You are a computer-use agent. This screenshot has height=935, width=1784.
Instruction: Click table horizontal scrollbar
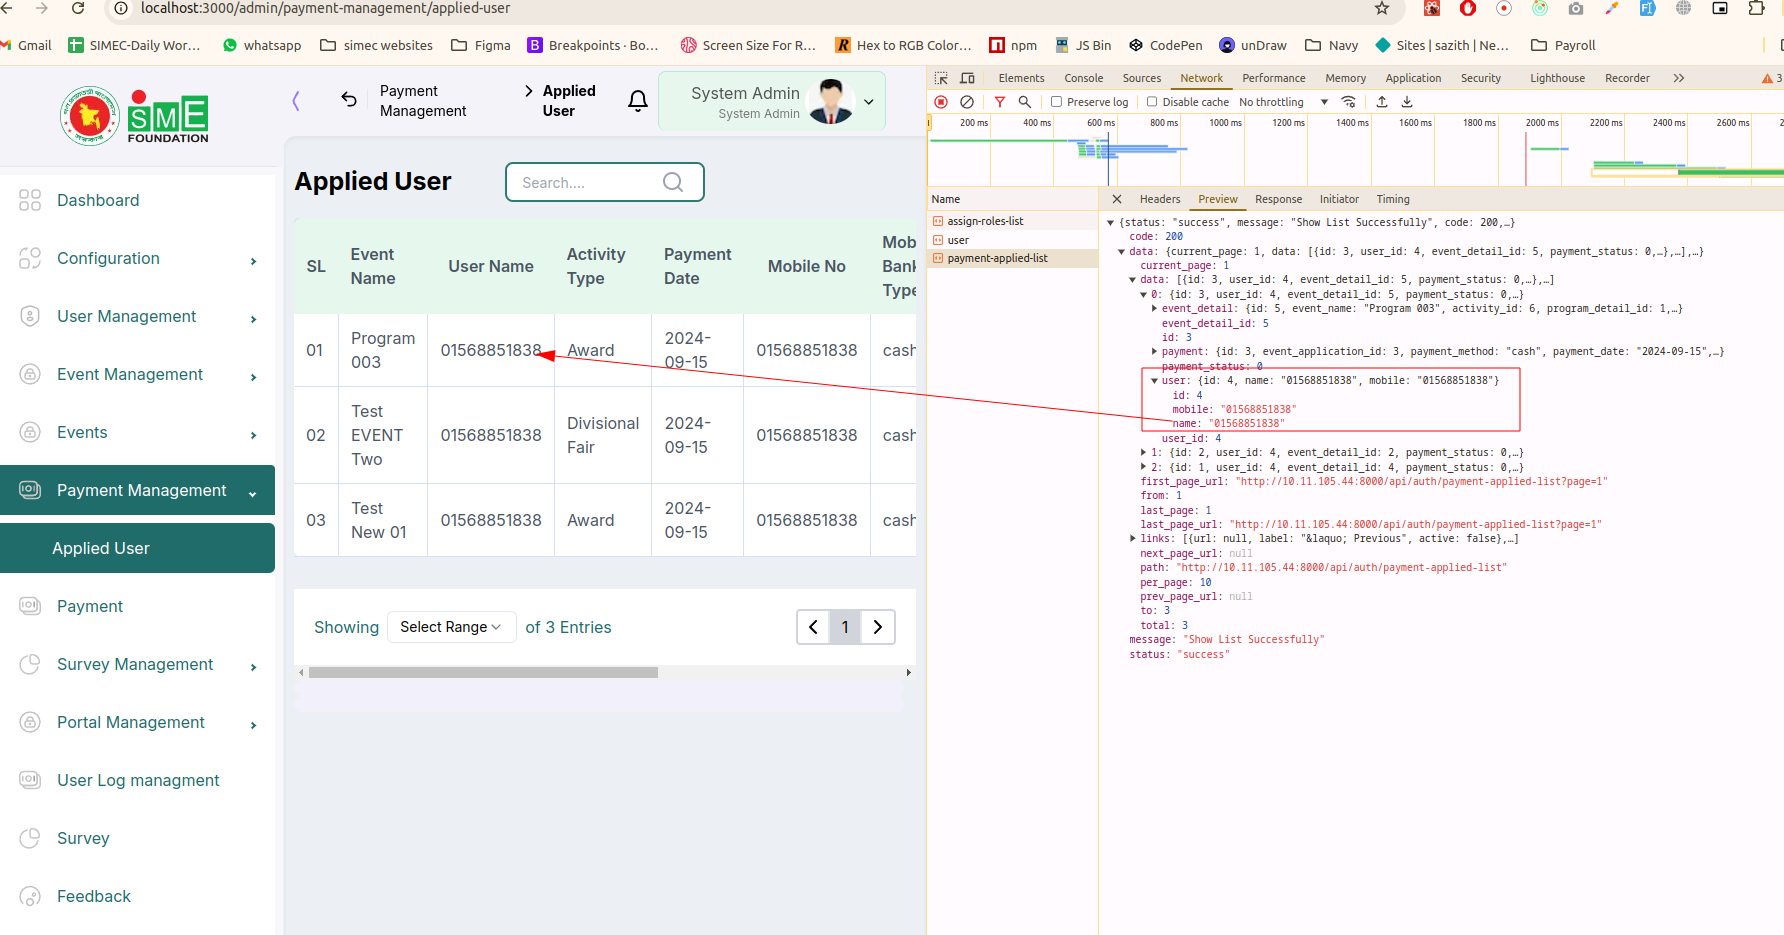pyautogui.click(x=483, y=673)
